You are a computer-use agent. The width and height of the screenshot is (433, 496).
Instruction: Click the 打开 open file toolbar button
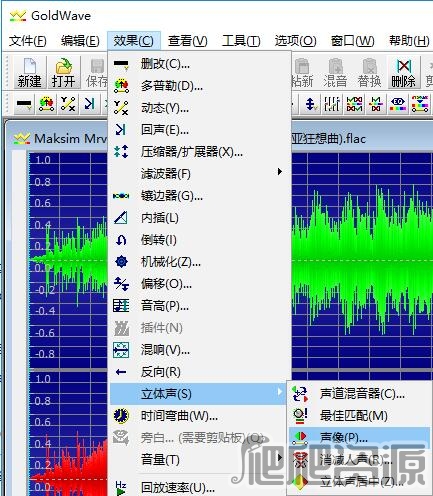pos(63,72)
